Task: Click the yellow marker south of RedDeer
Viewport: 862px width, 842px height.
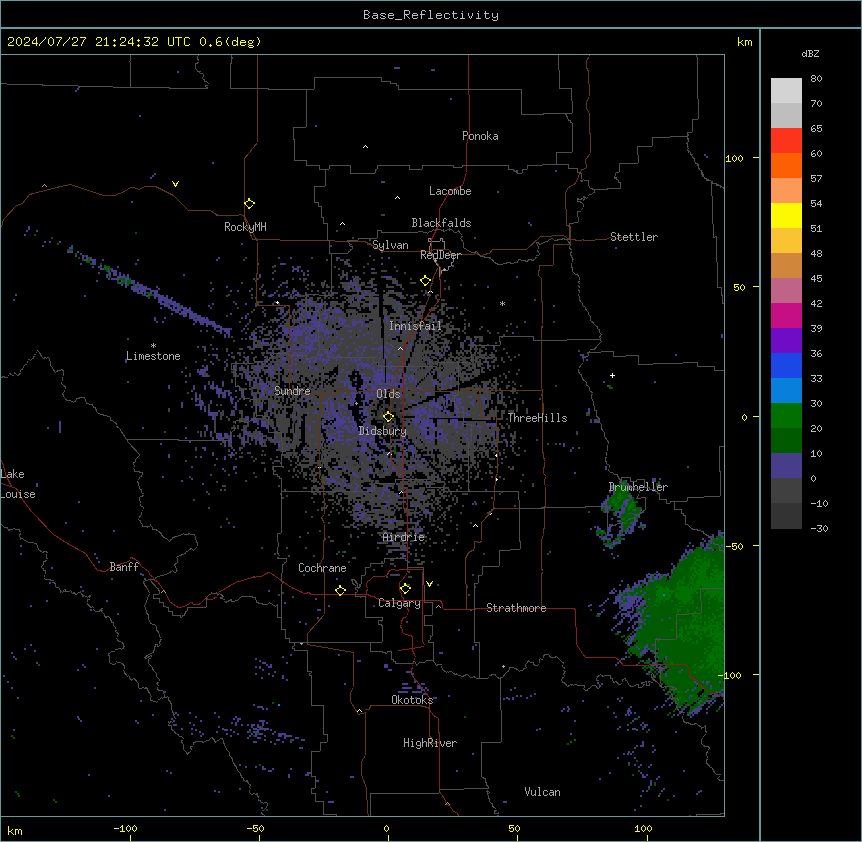Action: pyautogui.click(x=426, y=281)
